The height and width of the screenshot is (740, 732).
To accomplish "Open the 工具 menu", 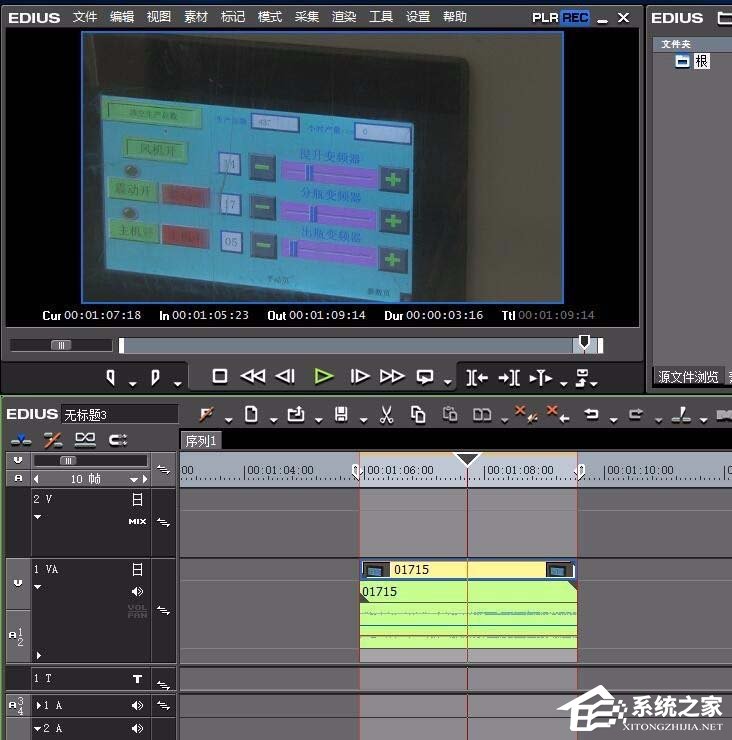I will tap(381, 17).
